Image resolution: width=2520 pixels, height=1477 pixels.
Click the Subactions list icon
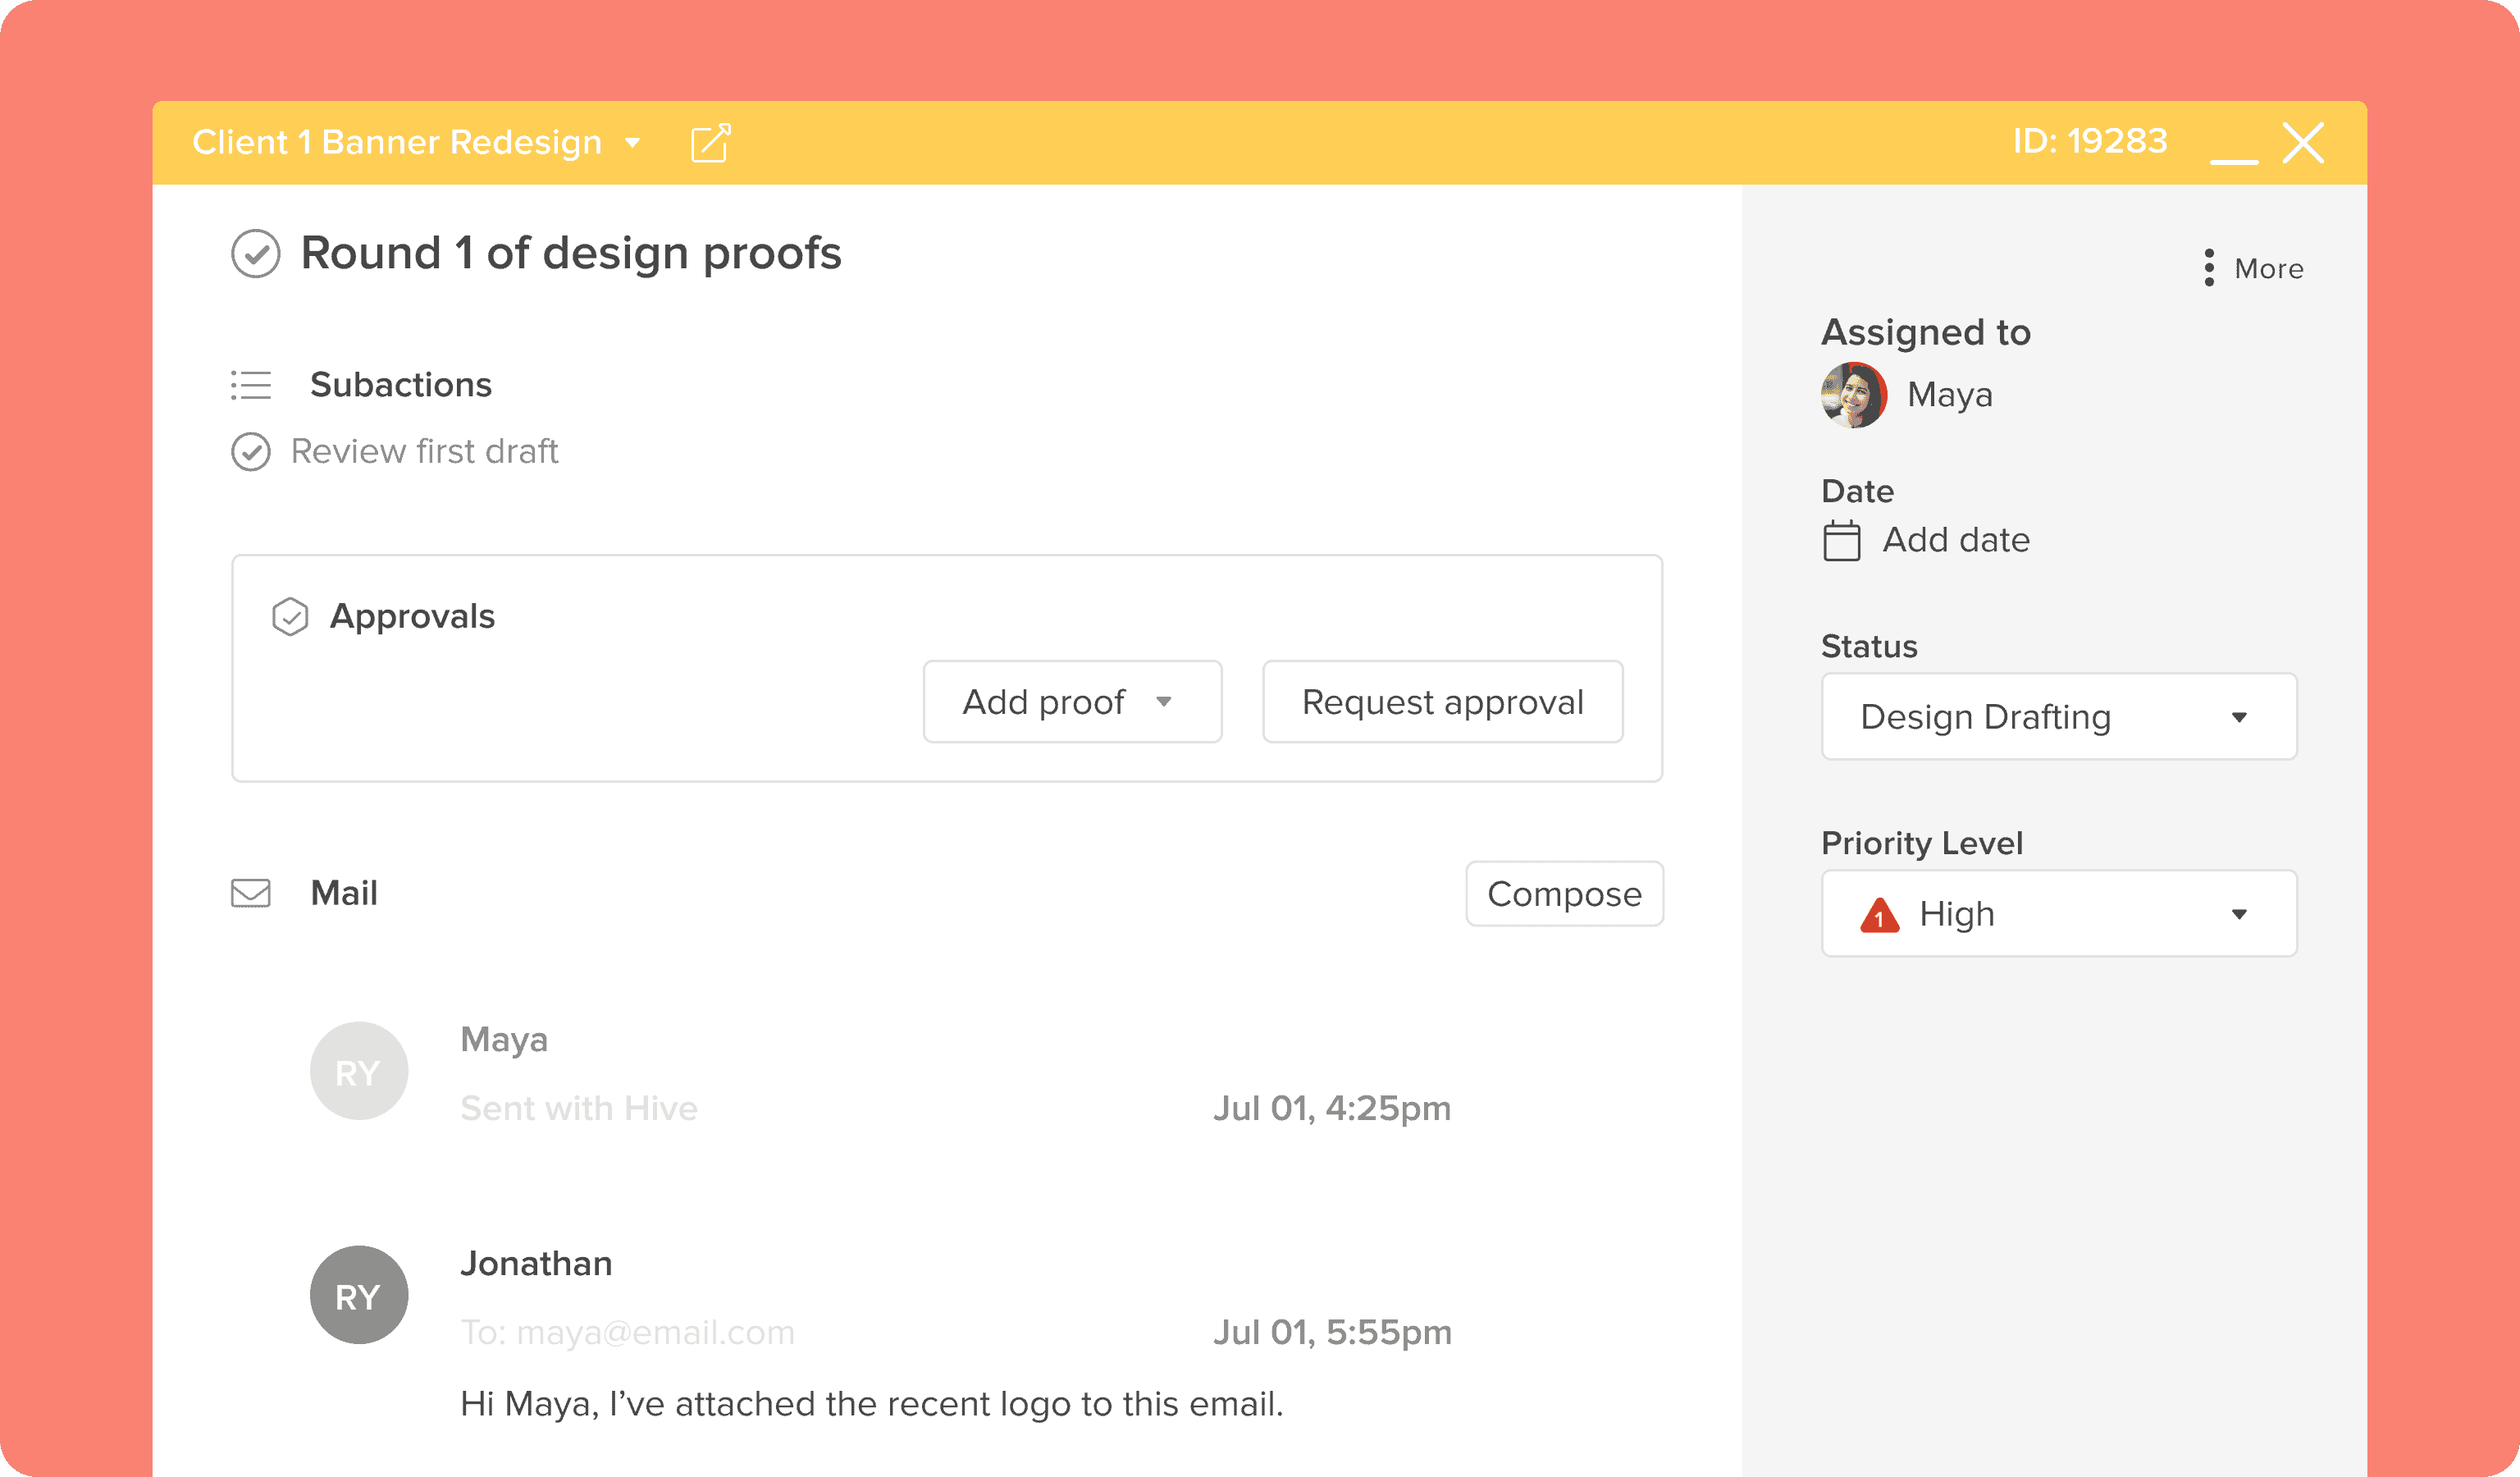pos(251,385)
